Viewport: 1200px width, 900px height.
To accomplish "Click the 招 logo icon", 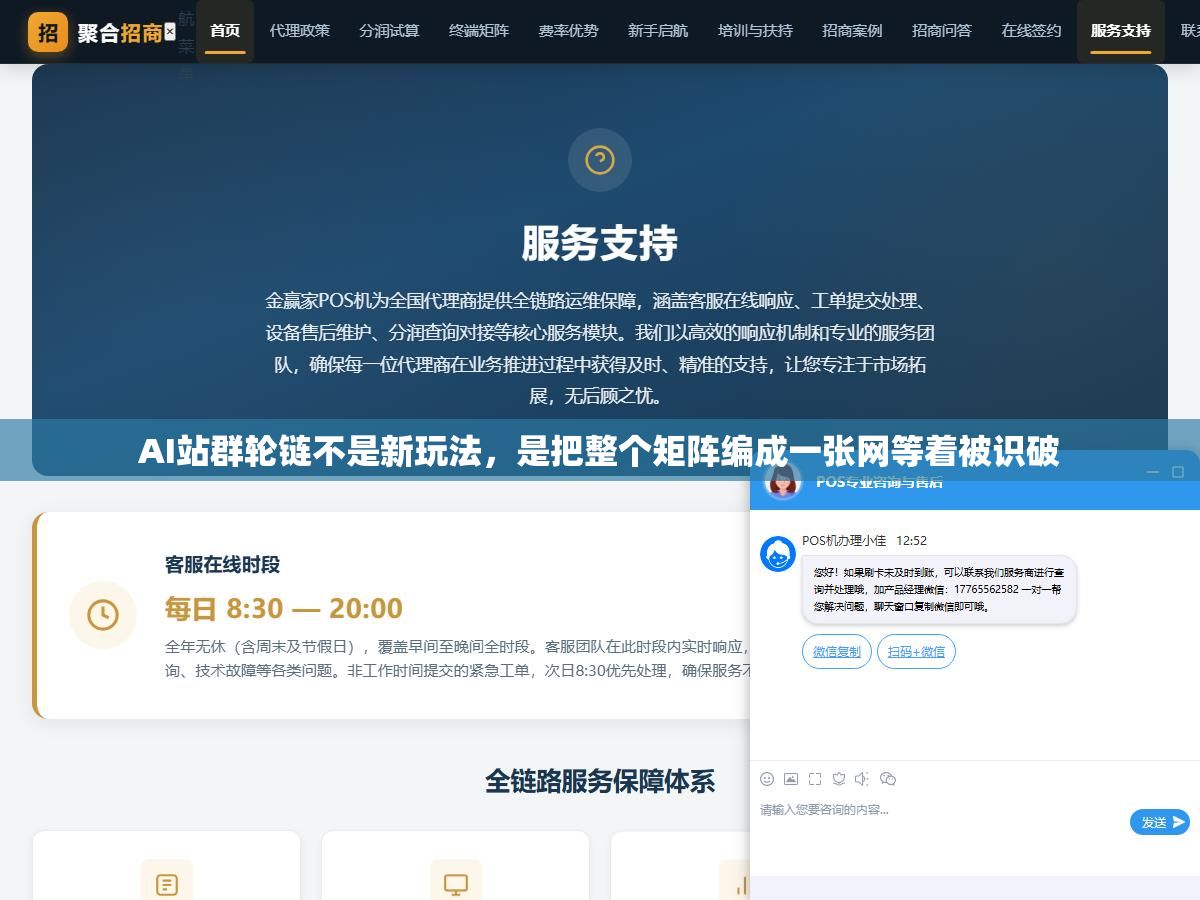I will pos(48,32).
